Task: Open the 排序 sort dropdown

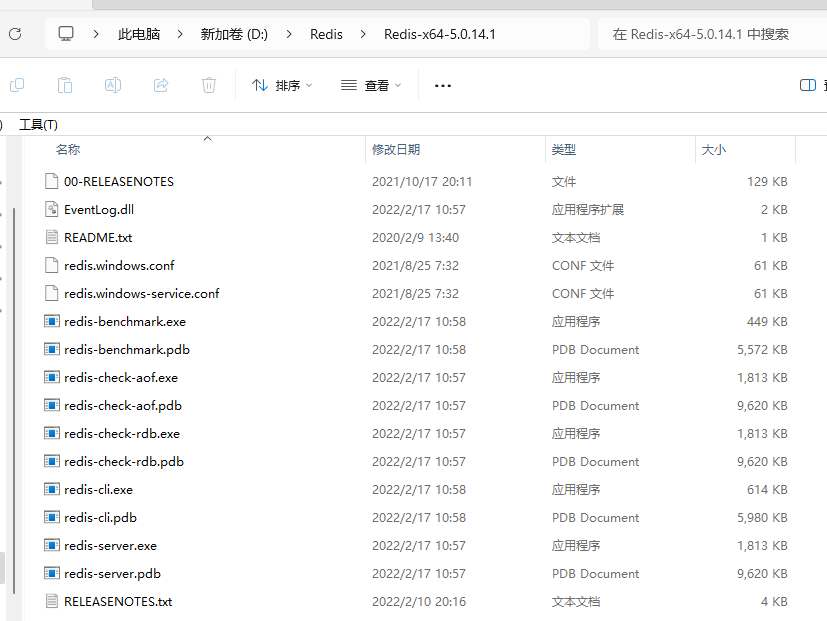Action: pyautogui.click(x=282, y=85)
